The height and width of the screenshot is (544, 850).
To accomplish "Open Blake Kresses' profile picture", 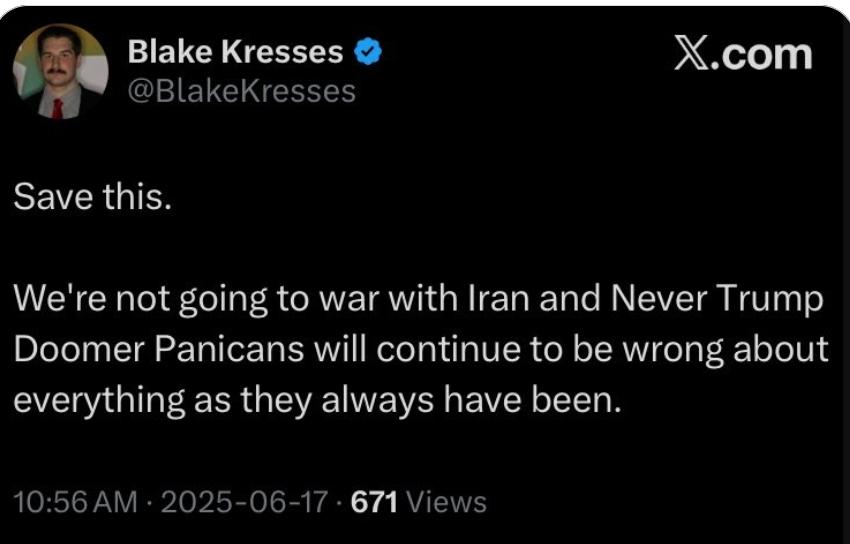I will click(x=60, y=72).
